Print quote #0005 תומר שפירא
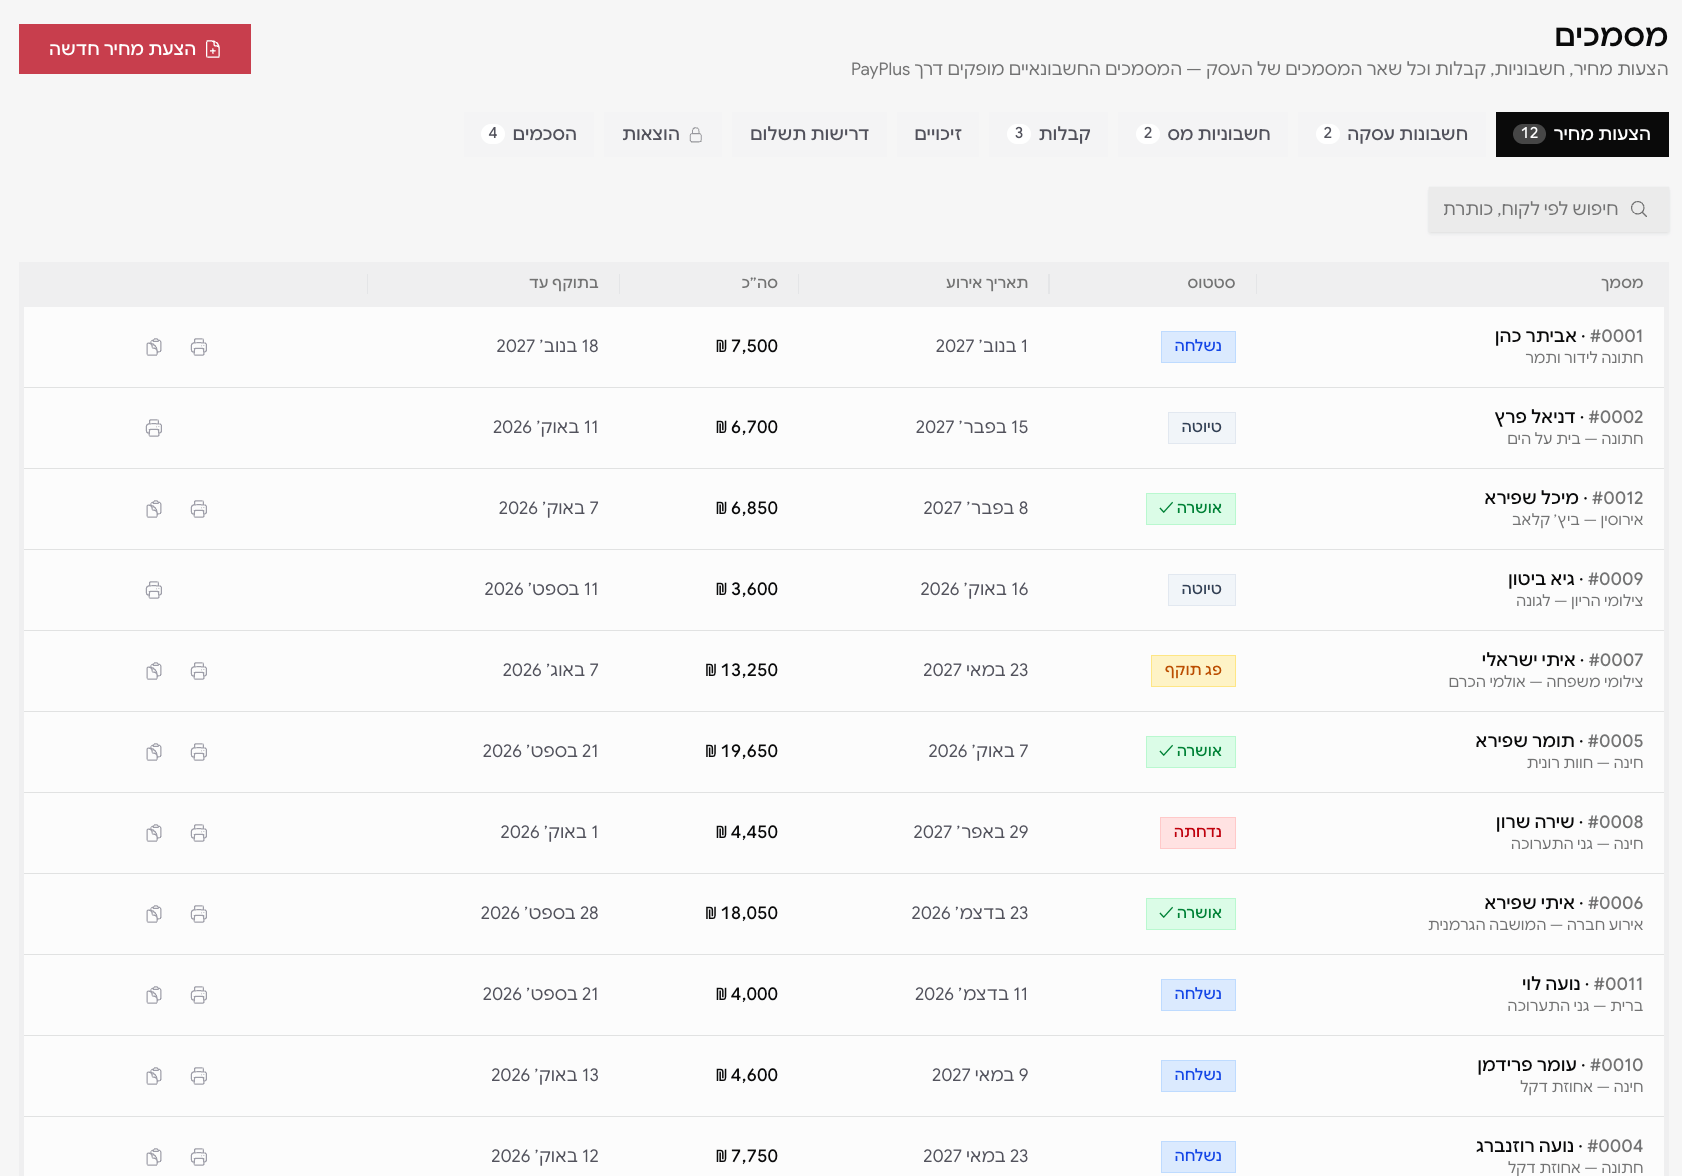The image size is (1682, 1176). pos(199,752)
